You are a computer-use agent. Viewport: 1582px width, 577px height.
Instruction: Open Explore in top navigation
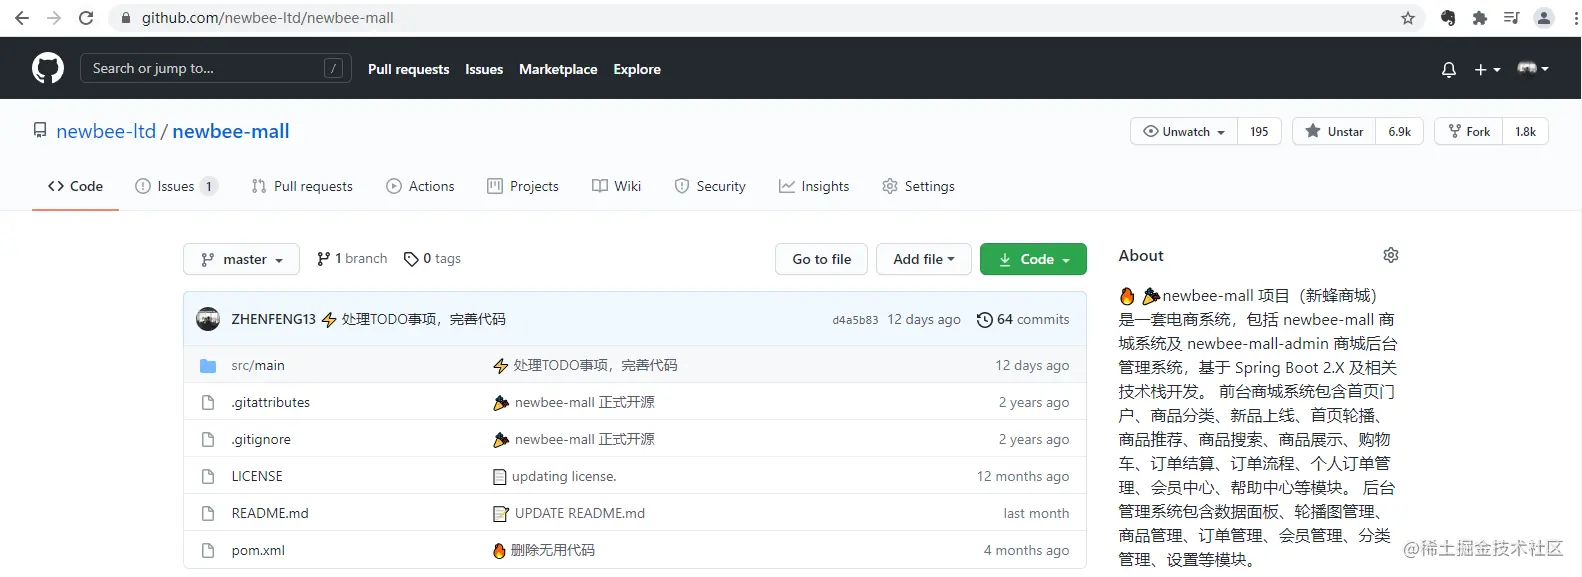[637, 69]
